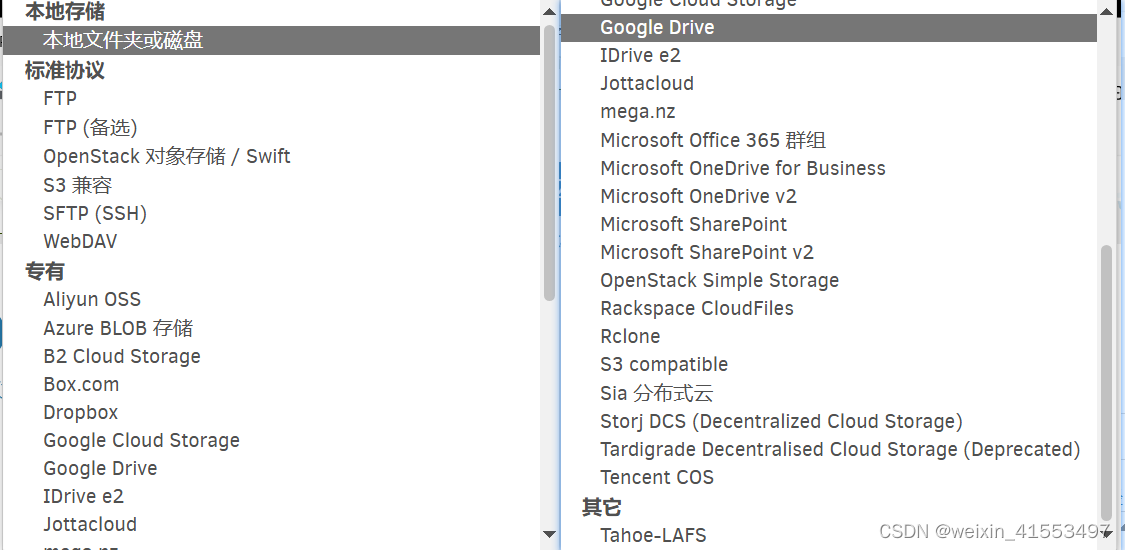Screen dimensions: 1125x550
Task: Choose OpenStack Simple Storage
Action: (719, 280)
